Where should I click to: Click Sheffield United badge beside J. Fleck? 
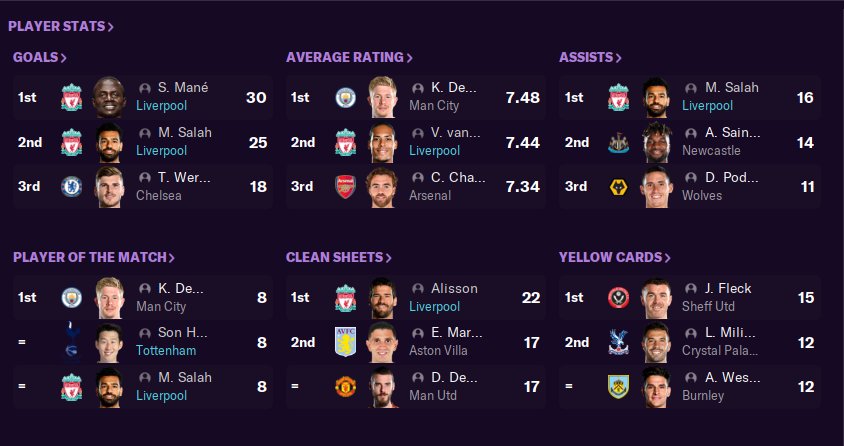click(618, 298)
